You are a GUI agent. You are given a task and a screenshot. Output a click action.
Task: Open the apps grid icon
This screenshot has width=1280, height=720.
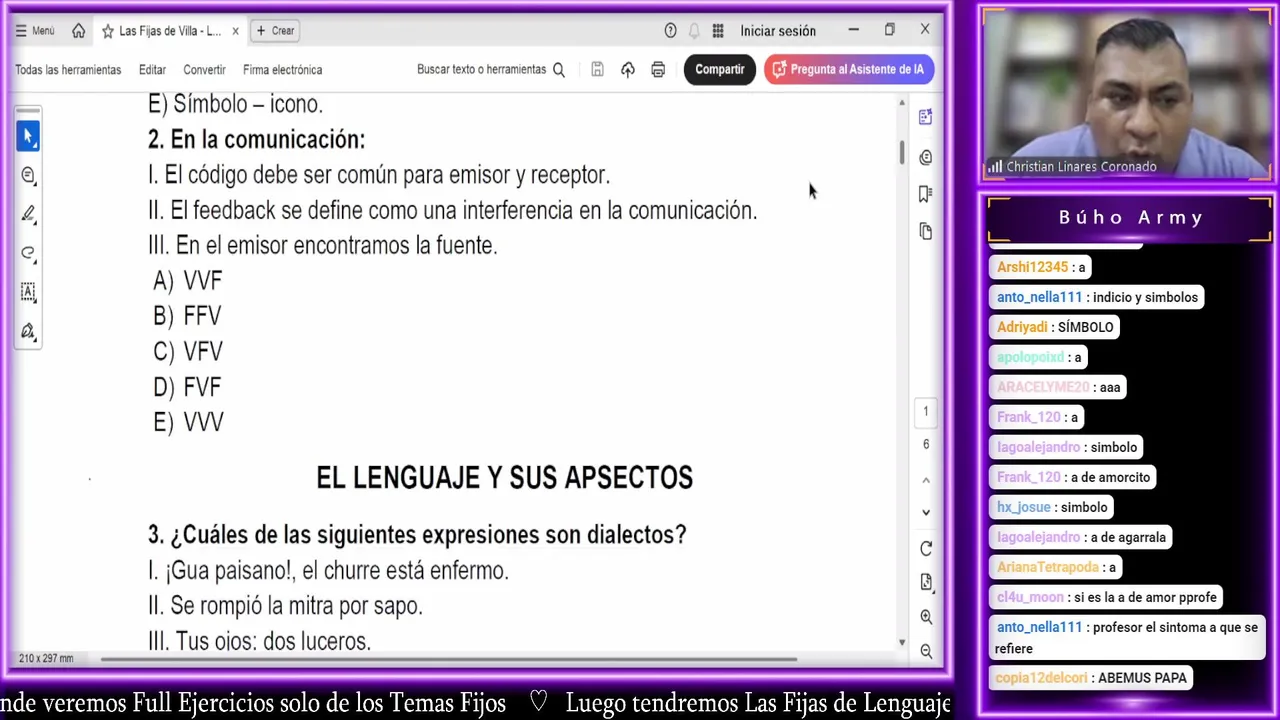(x=718, y=31)
